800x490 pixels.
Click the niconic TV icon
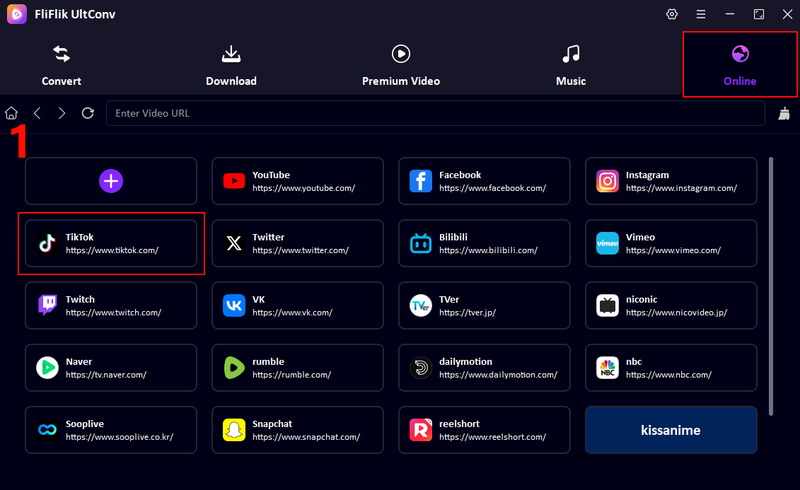point(608,306)
